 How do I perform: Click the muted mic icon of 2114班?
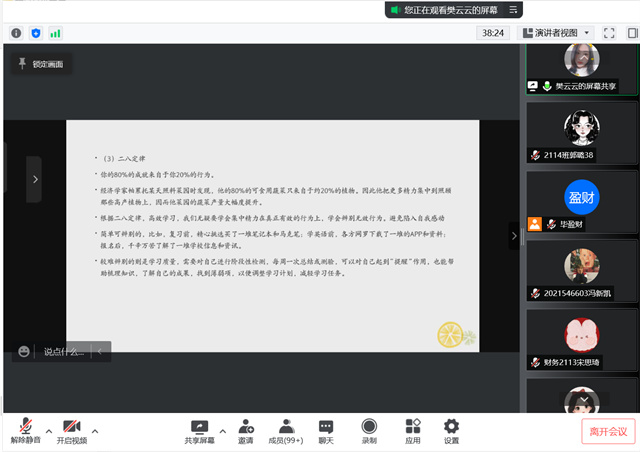tap(535, 155)
